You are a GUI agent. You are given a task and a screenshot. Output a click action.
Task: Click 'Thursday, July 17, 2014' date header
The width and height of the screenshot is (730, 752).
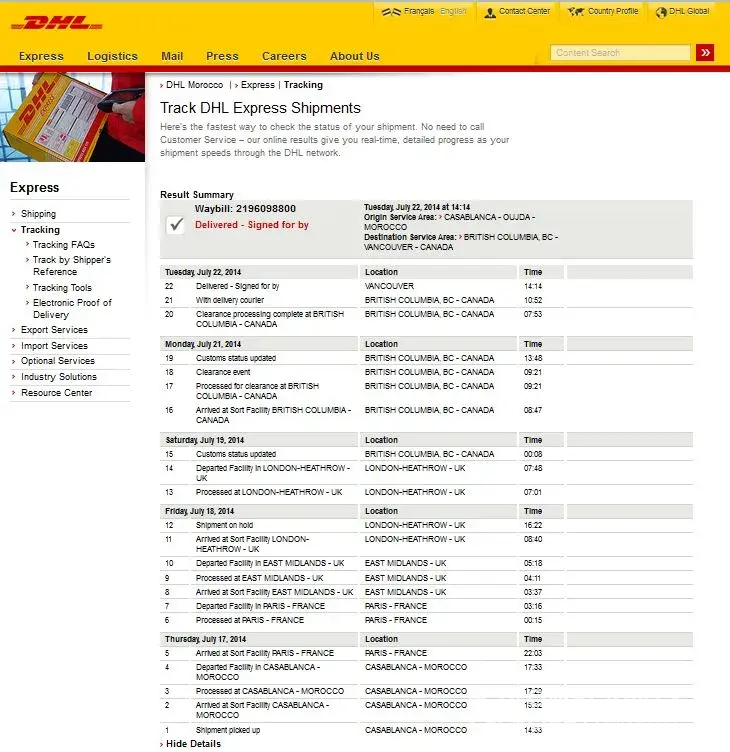pyautogui.click(x=205, y=639)
